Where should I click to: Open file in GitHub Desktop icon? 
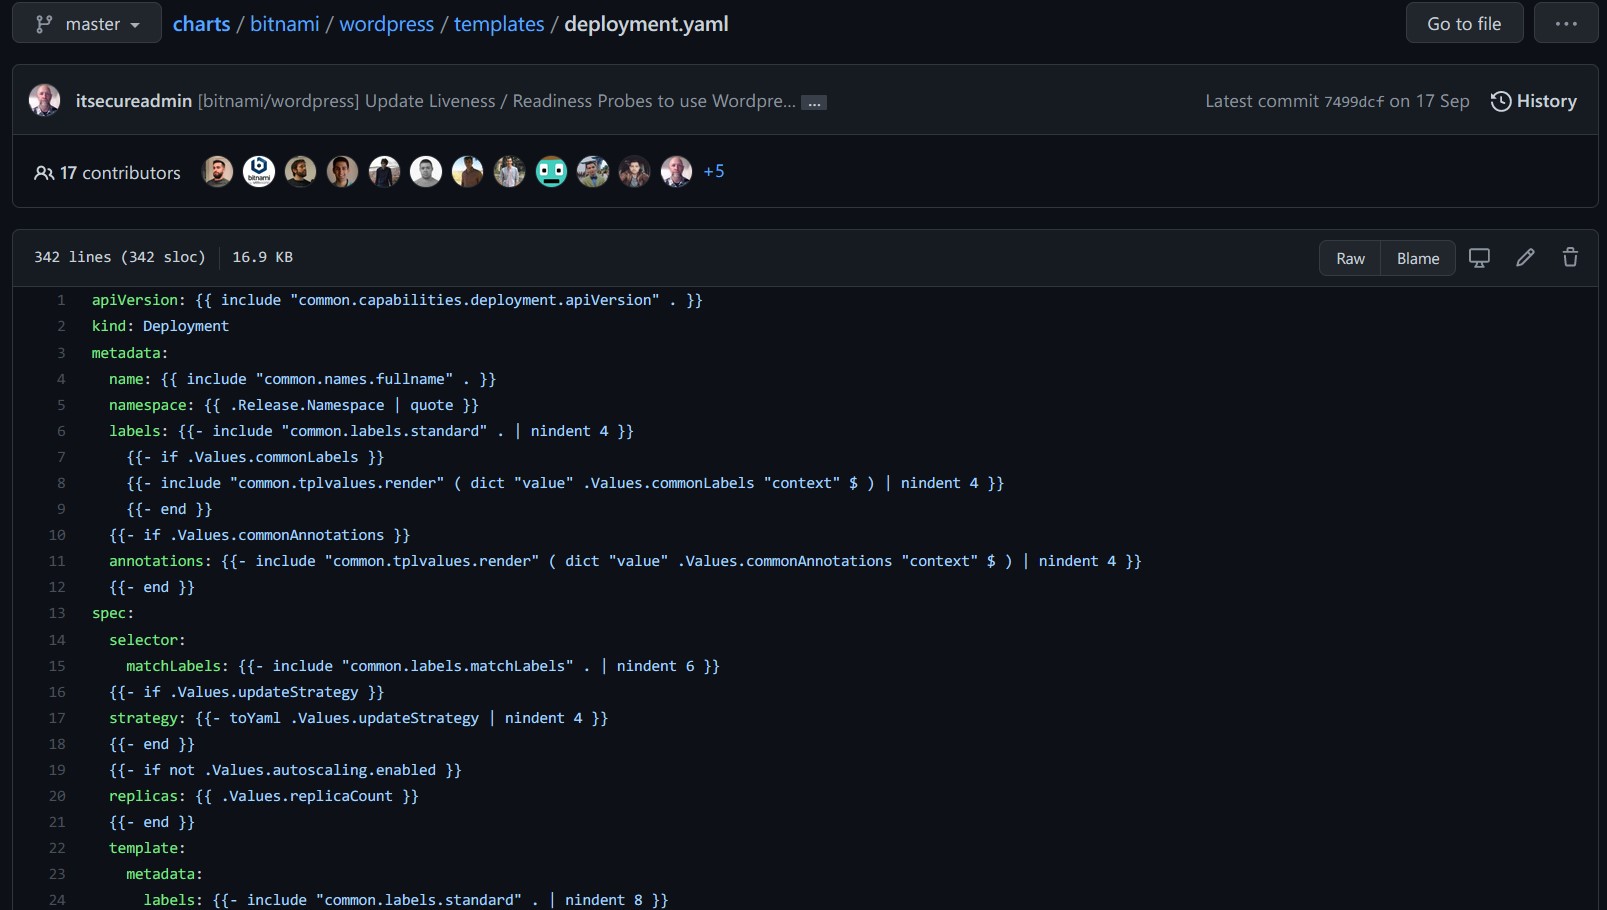[x=1479, y=258]
